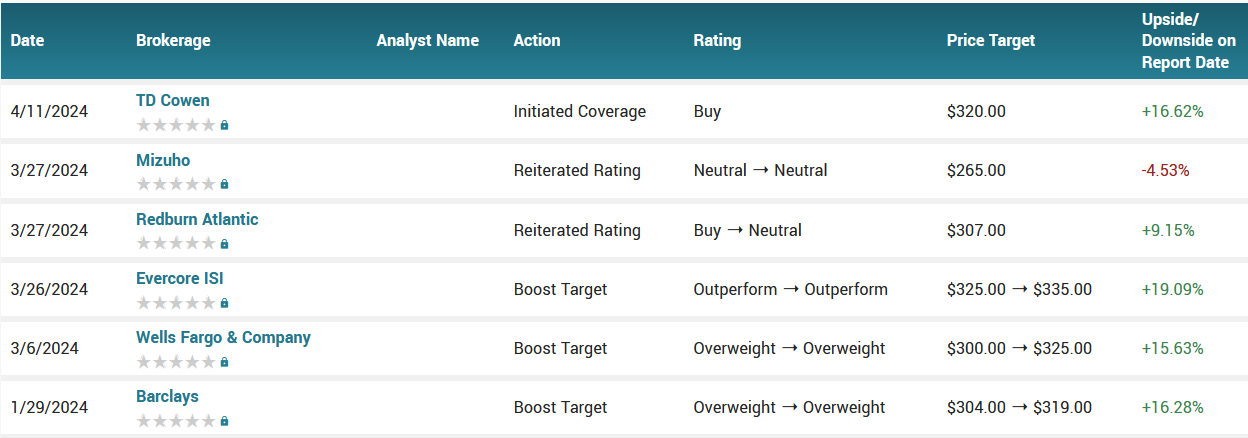Click the Brokerage column header
1248x438 pixels.
click(173, 41)
